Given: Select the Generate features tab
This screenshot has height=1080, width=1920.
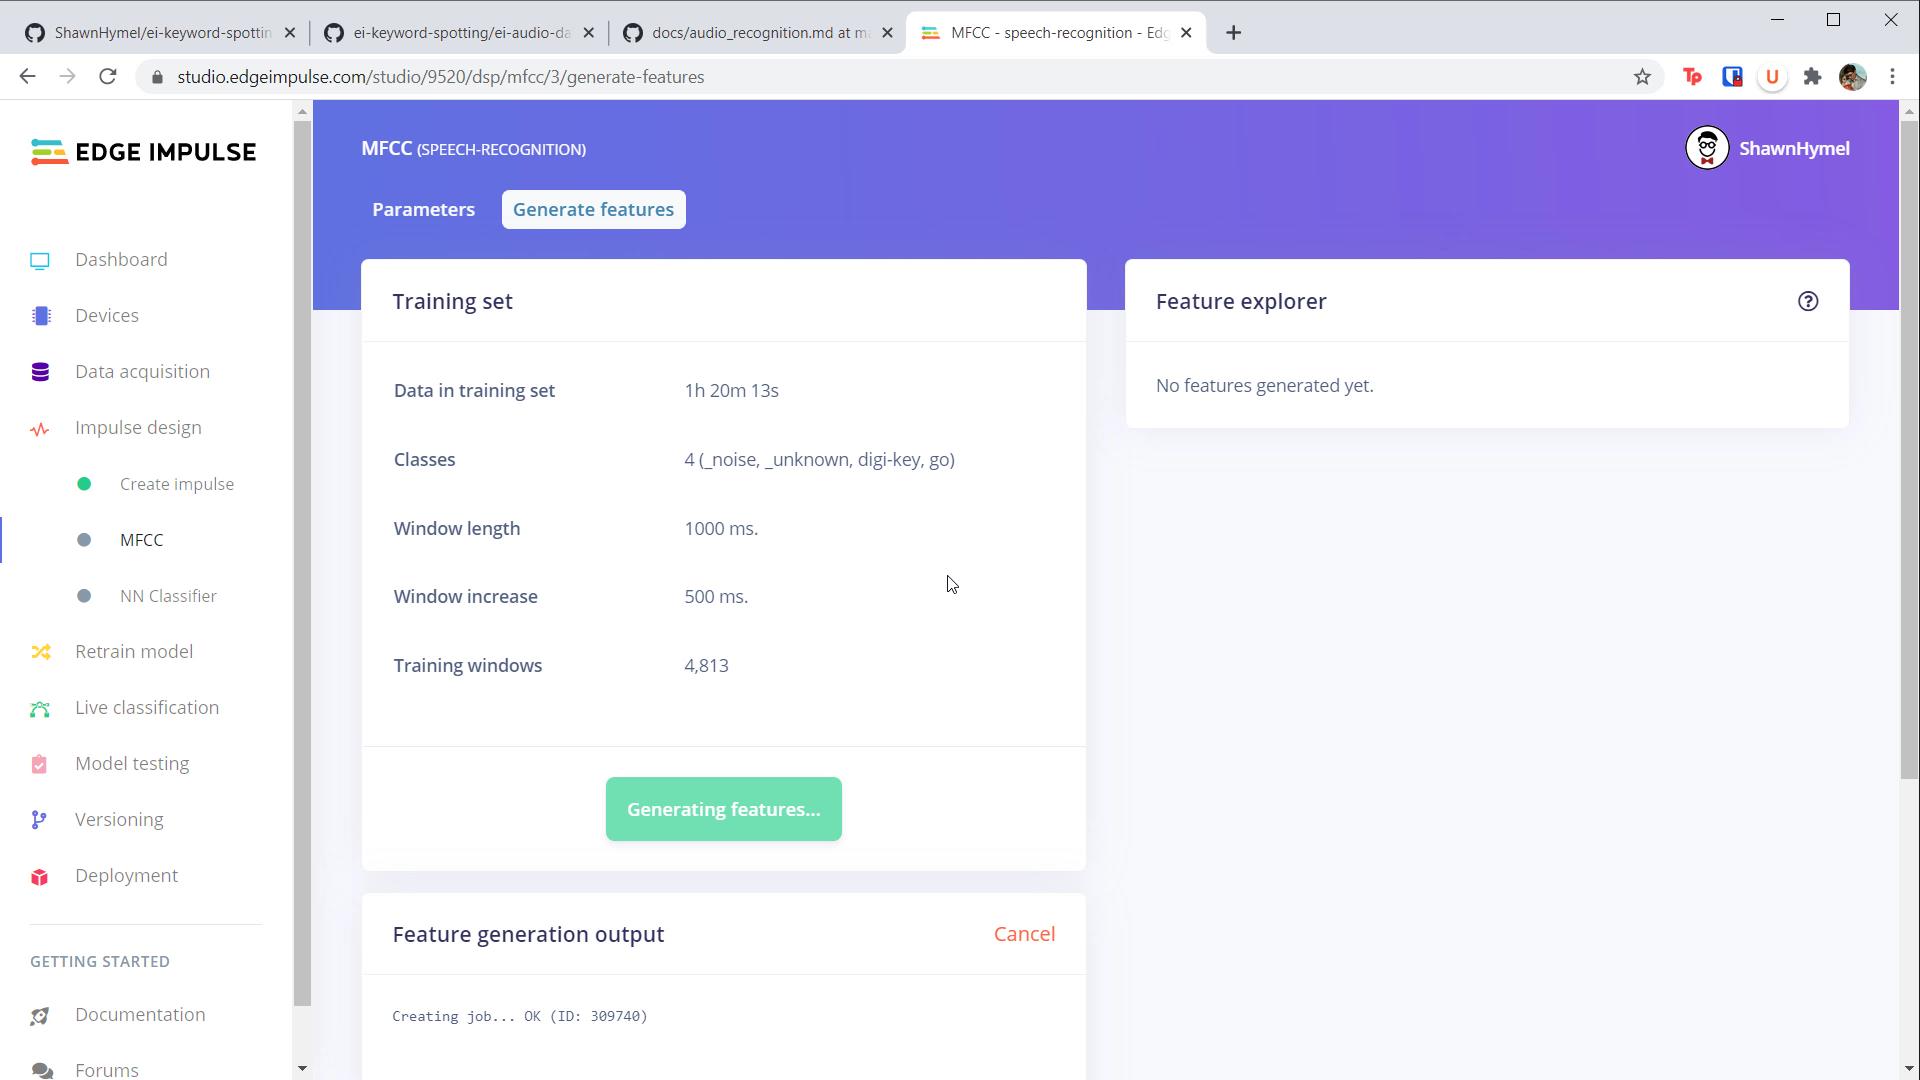Looking at the screenshot, I should [x=593, y=208].
